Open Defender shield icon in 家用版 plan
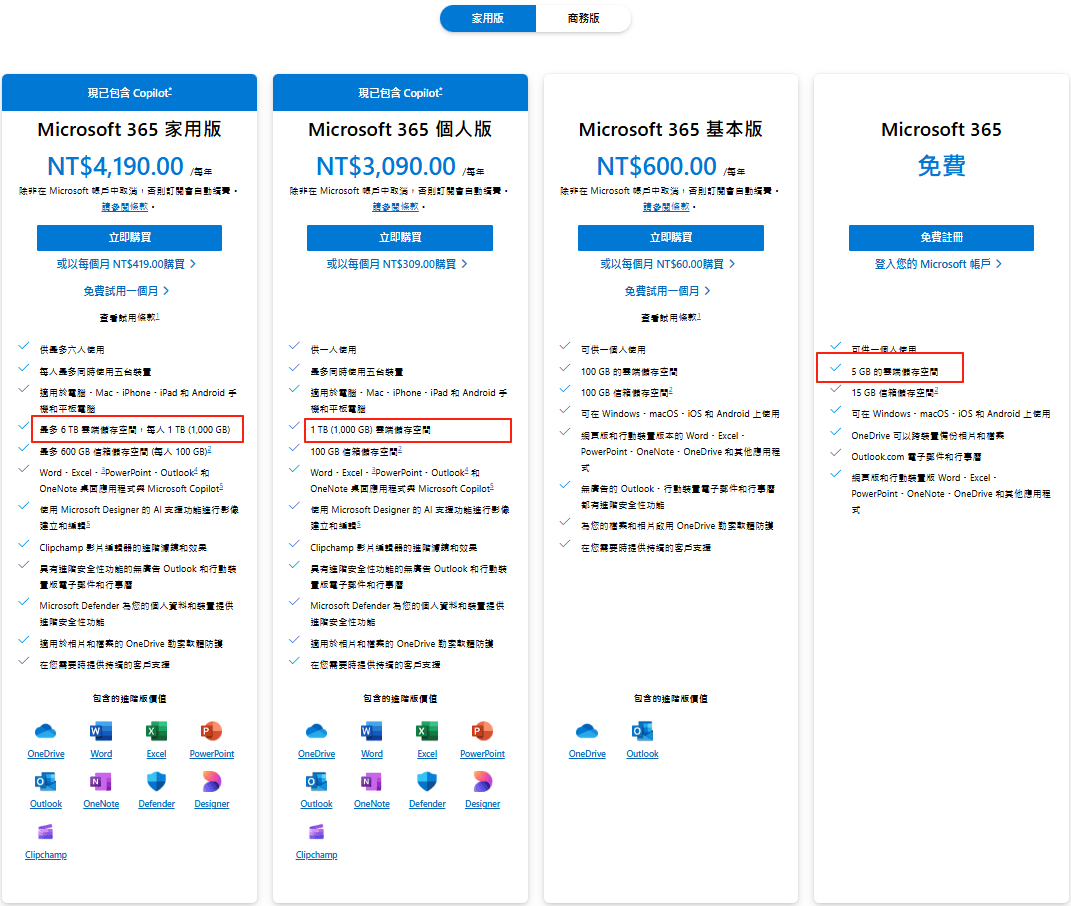Screen dimensions: 1071x906 coord(156,781)
